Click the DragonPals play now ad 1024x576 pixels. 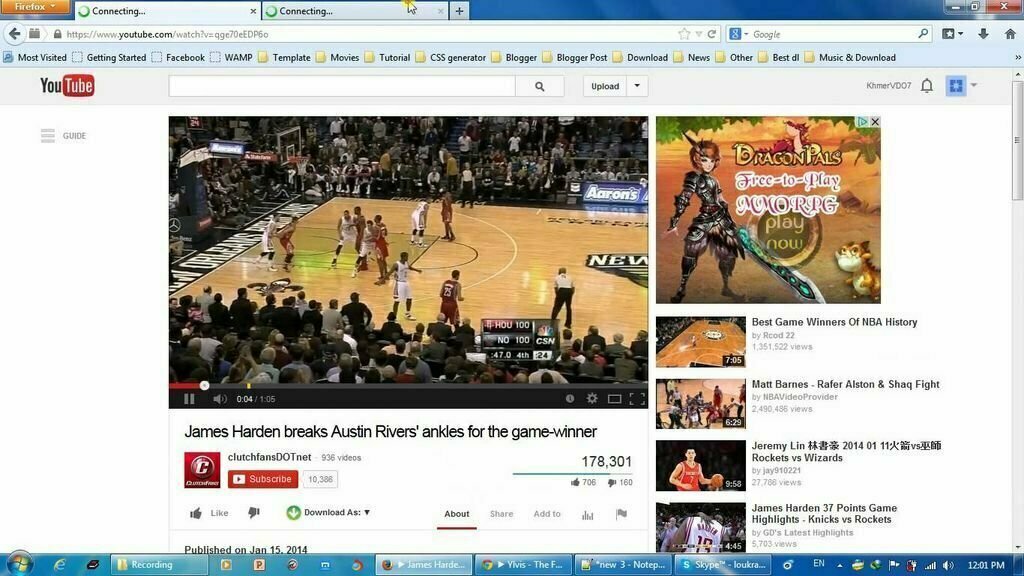(768, 210)
